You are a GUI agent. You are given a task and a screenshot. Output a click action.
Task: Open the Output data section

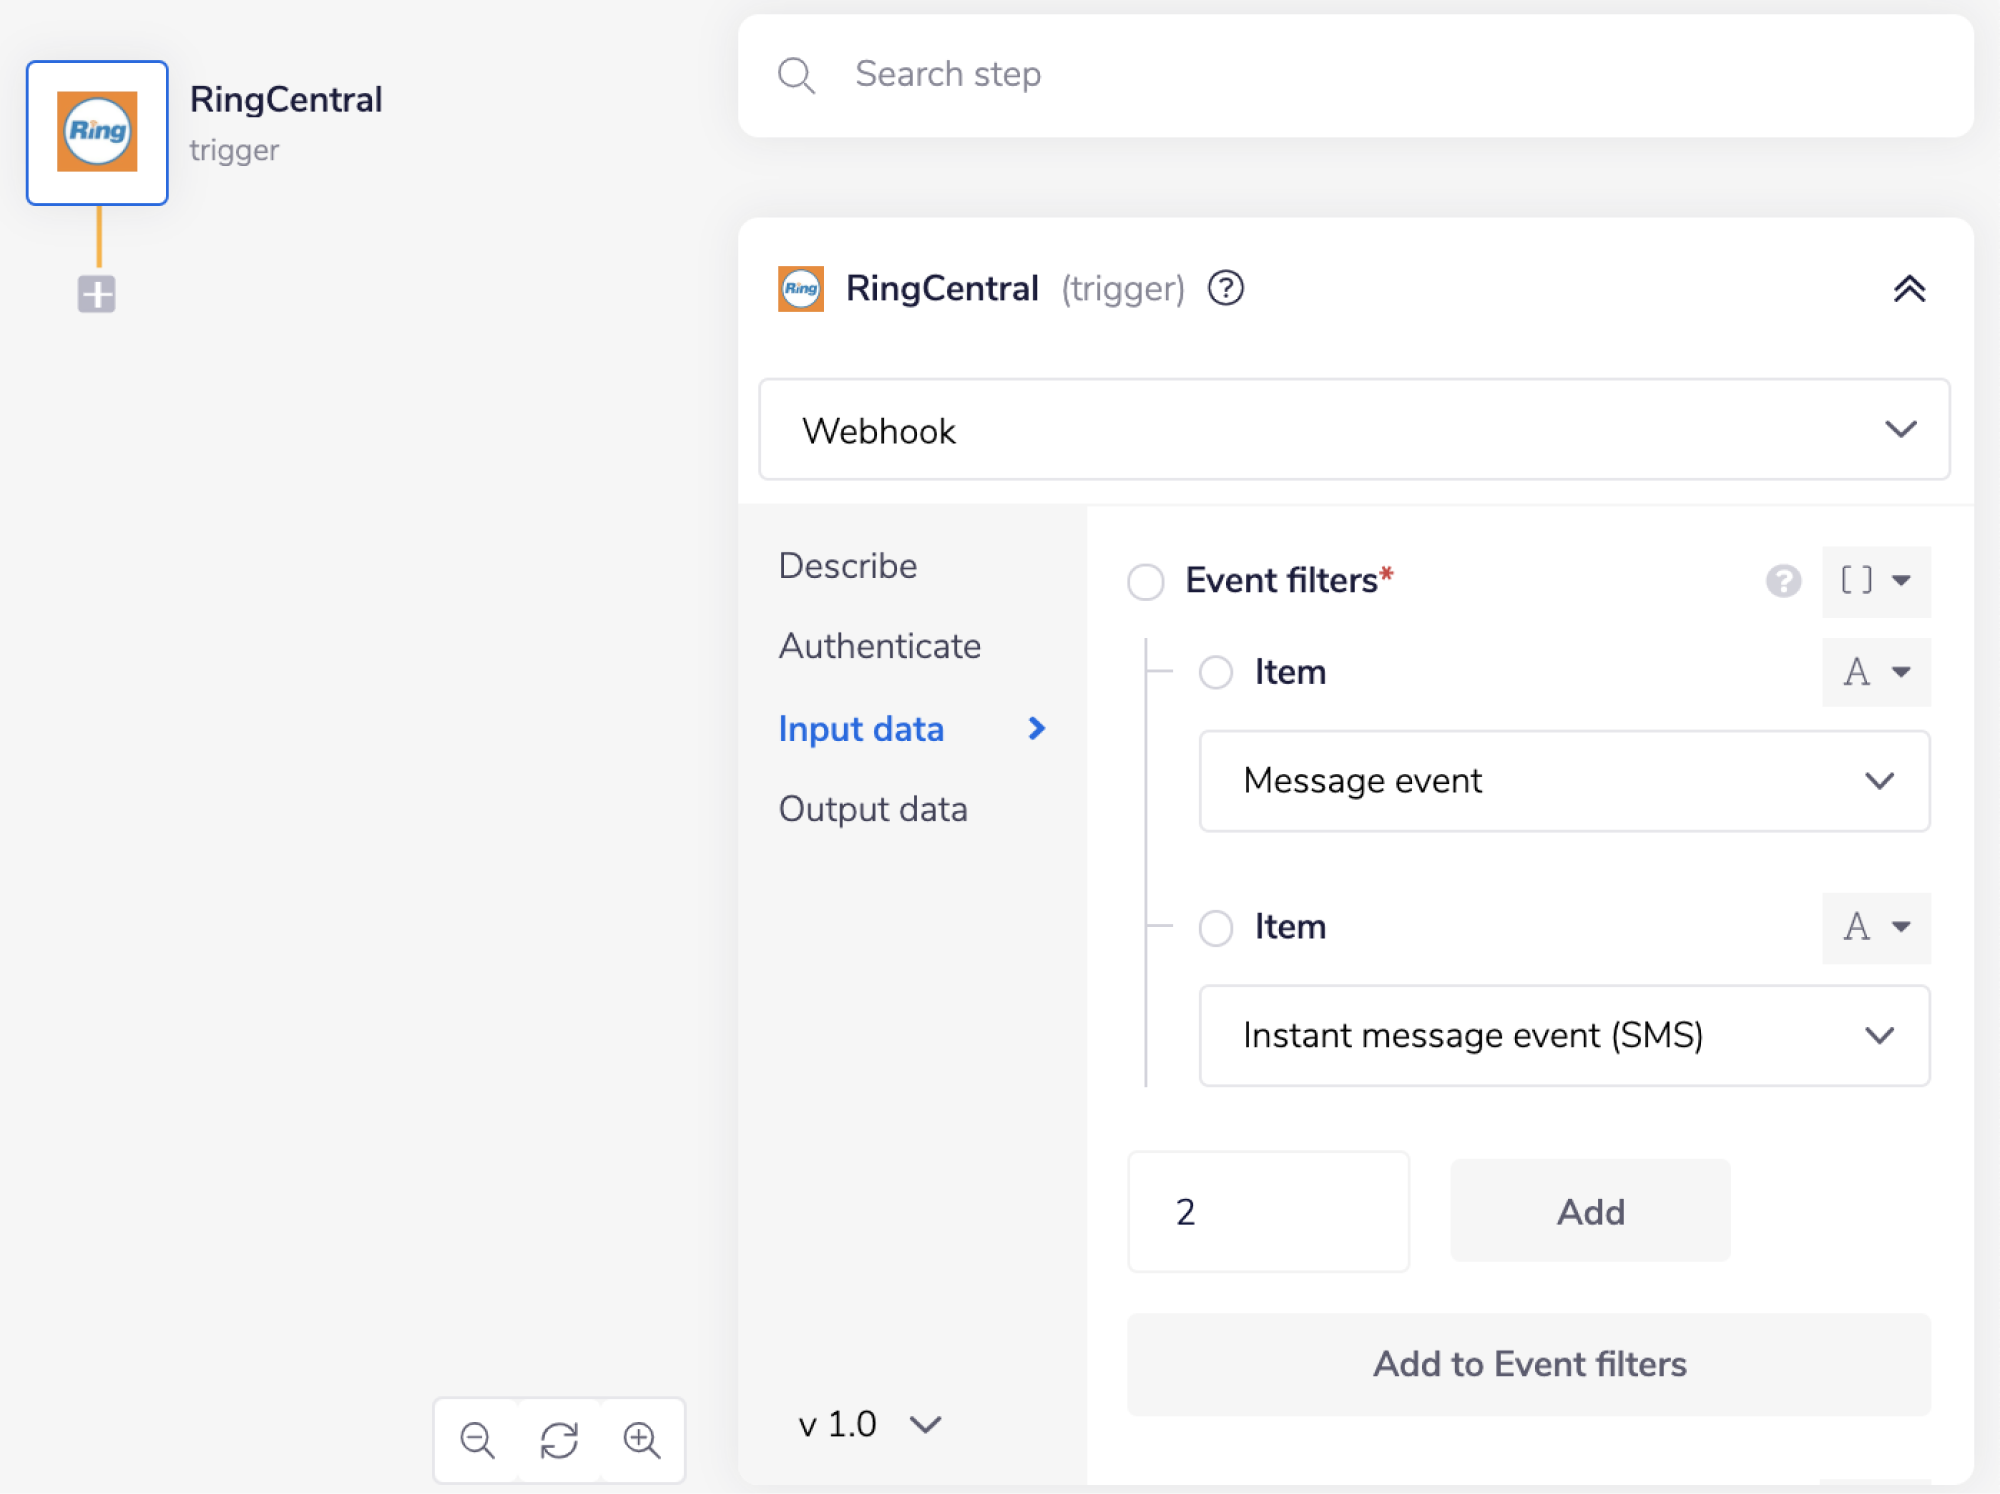coord(873,809)
